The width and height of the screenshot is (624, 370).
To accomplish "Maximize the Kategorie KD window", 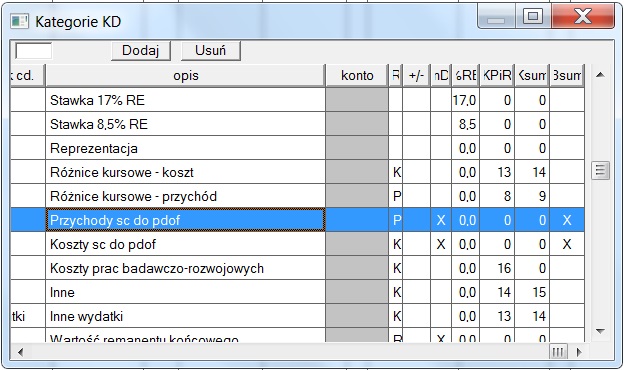I will point(533,16).
